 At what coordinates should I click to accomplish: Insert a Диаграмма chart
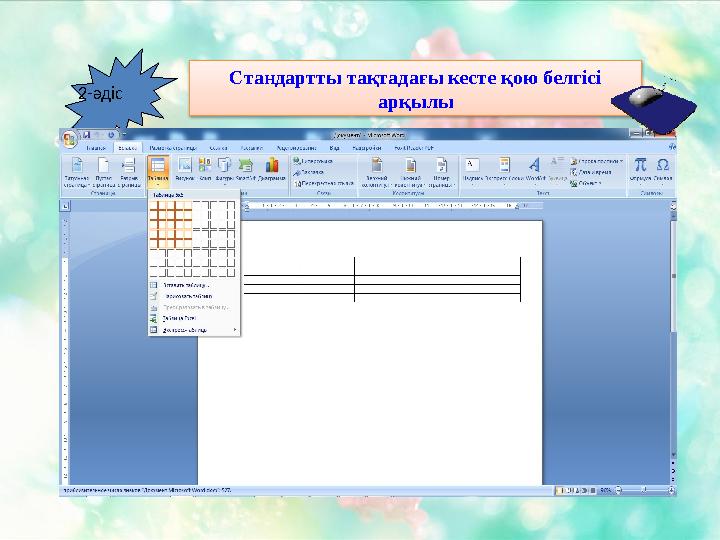pos(272,169)
